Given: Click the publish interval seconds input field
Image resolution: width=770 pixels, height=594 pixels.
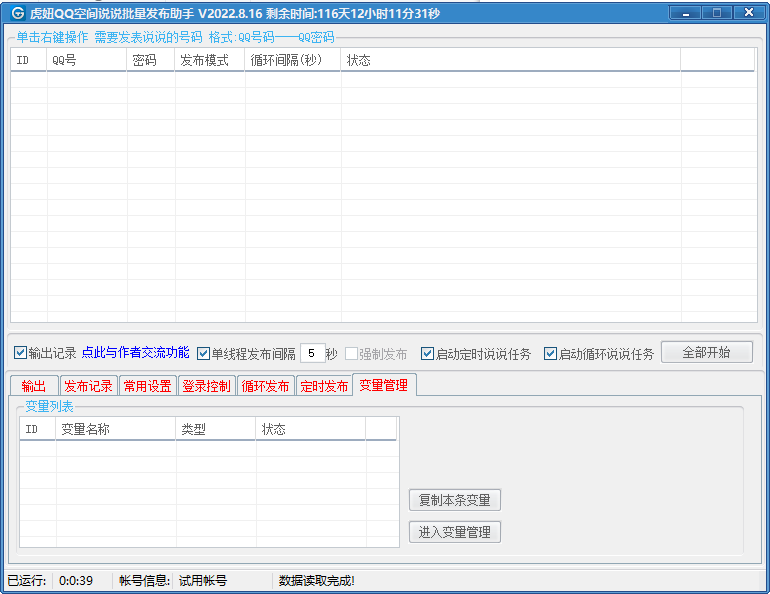Looking at the screenshot, I should point(312,353).
